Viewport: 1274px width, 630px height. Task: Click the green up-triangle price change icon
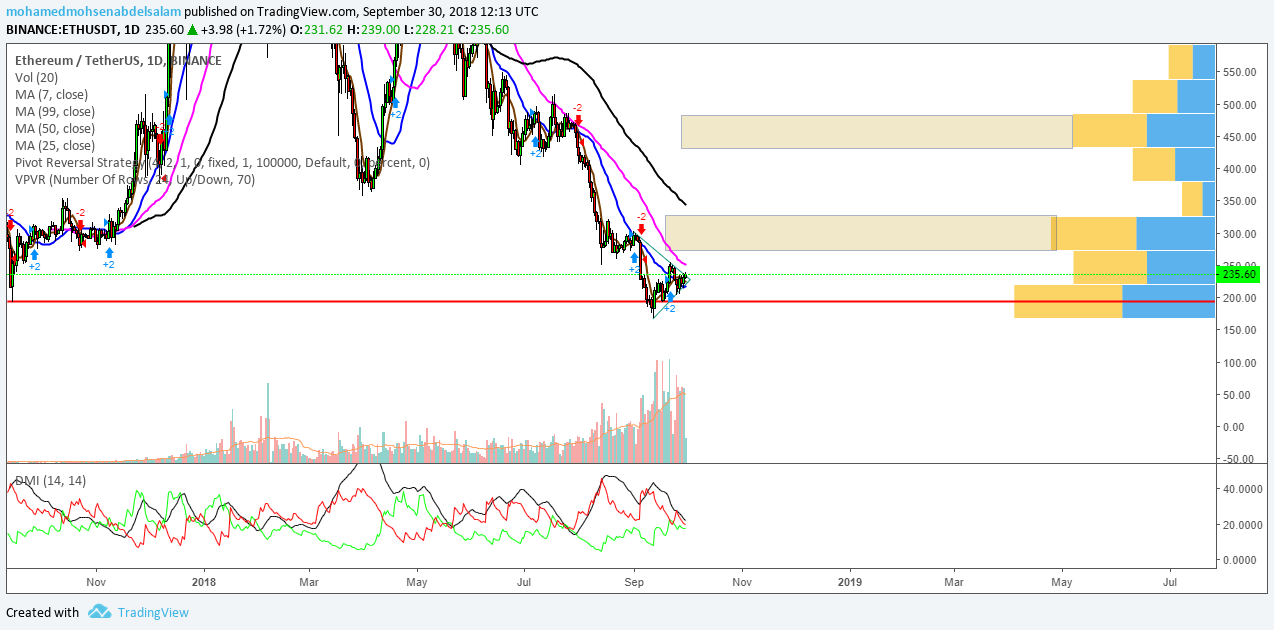coord(191,29)
